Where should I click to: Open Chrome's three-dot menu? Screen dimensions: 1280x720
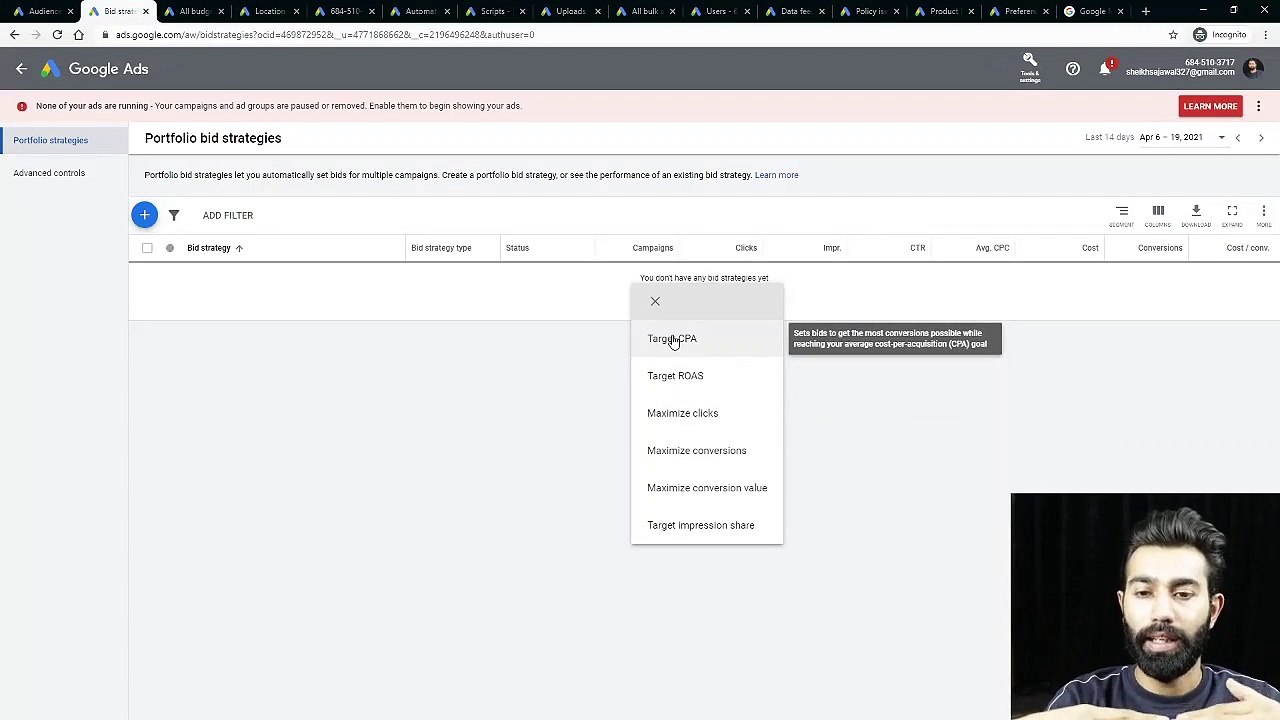coord(1265,34)
